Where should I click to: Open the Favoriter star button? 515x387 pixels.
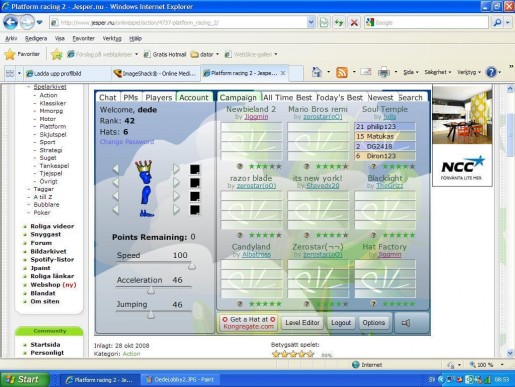tap(22, 54)
